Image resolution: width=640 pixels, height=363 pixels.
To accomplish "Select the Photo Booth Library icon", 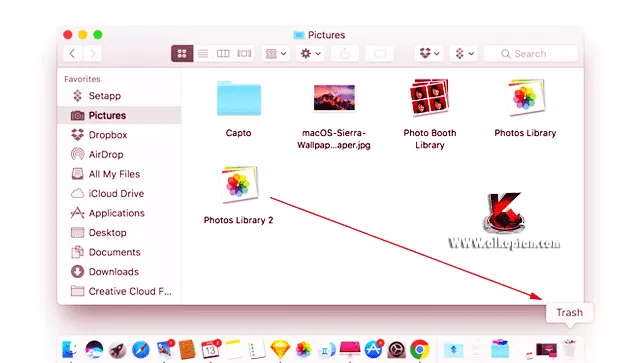I will [429, 97].
